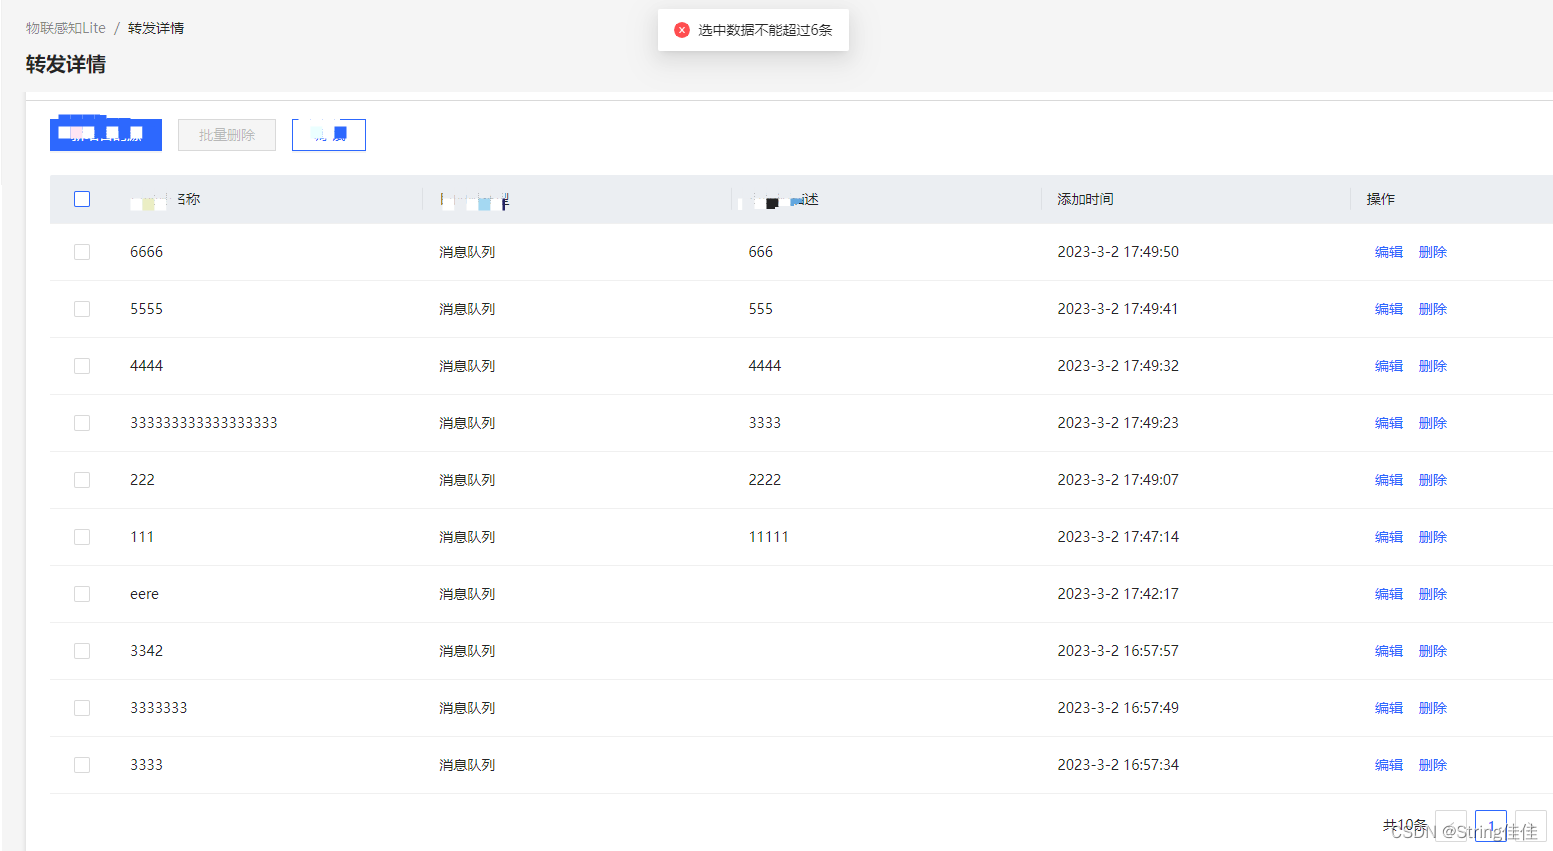Screen dimensions: 1553x851
Task: Select pagination page 1
Action: pyautogui.click(x=1491, y=826)
